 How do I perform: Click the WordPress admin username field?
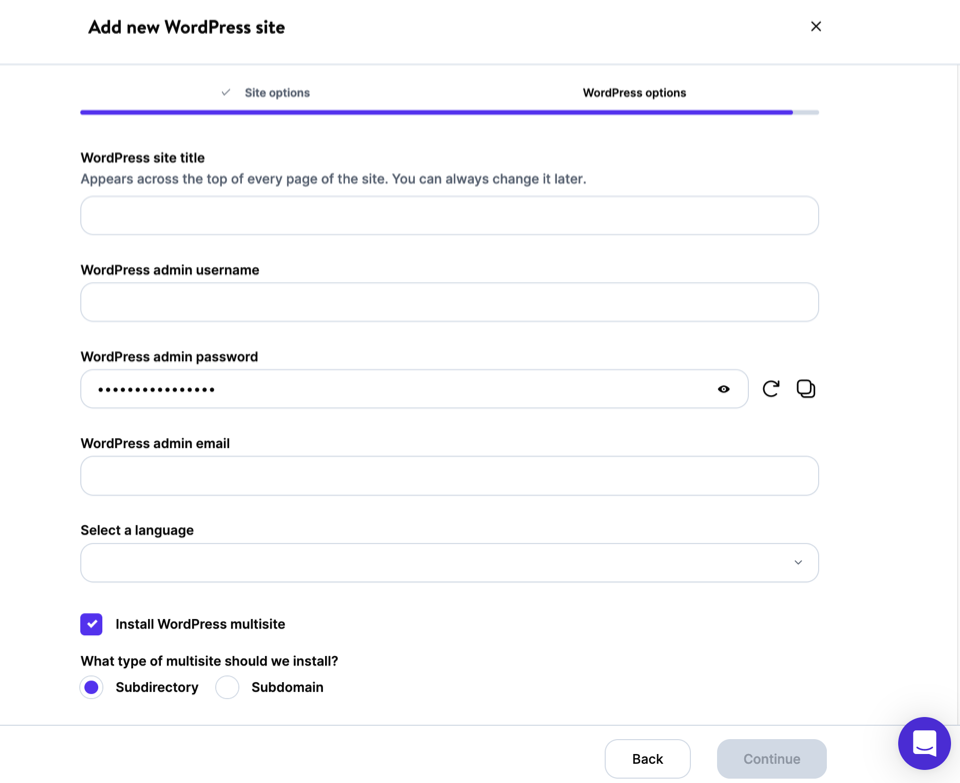click(449, 302)
